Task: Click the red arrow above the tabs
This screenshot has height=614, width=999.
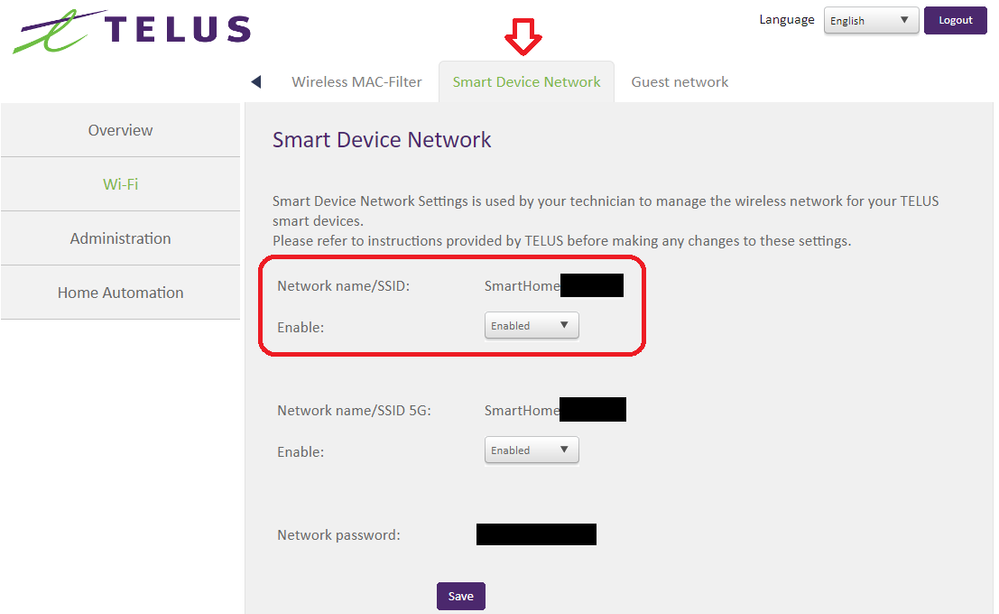Action: pos(523,38)
